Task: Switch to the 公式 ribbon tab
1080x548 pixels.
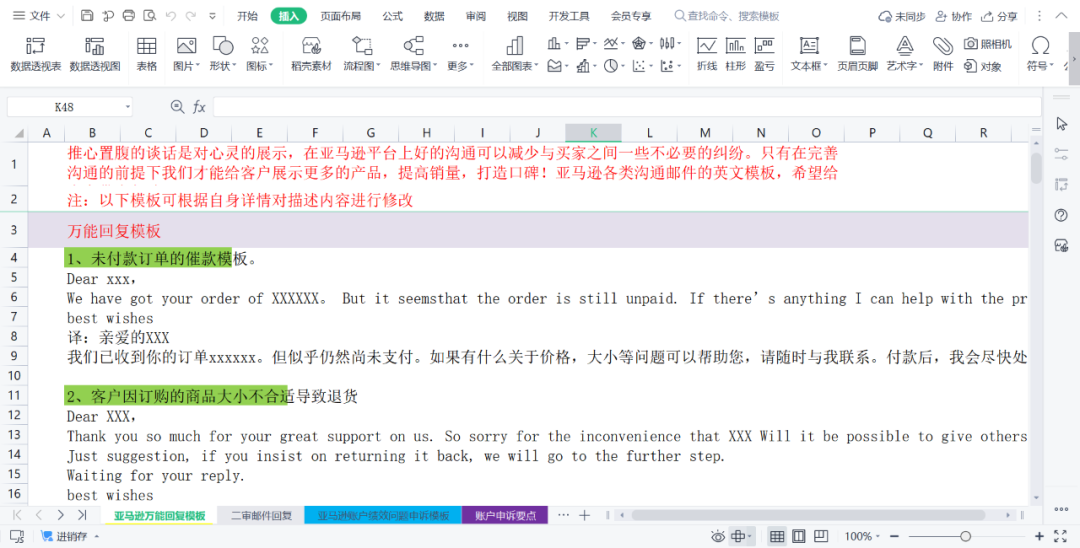Action: point(393,16)
